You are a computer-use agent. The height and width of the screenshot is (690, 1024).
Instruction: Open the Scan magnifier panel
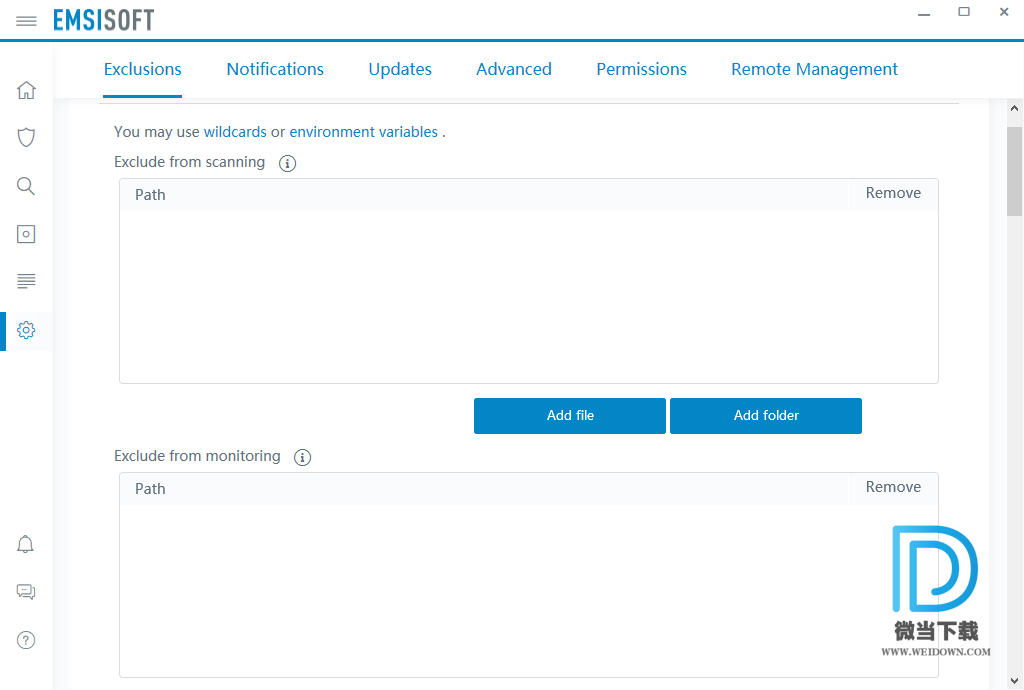26,186
